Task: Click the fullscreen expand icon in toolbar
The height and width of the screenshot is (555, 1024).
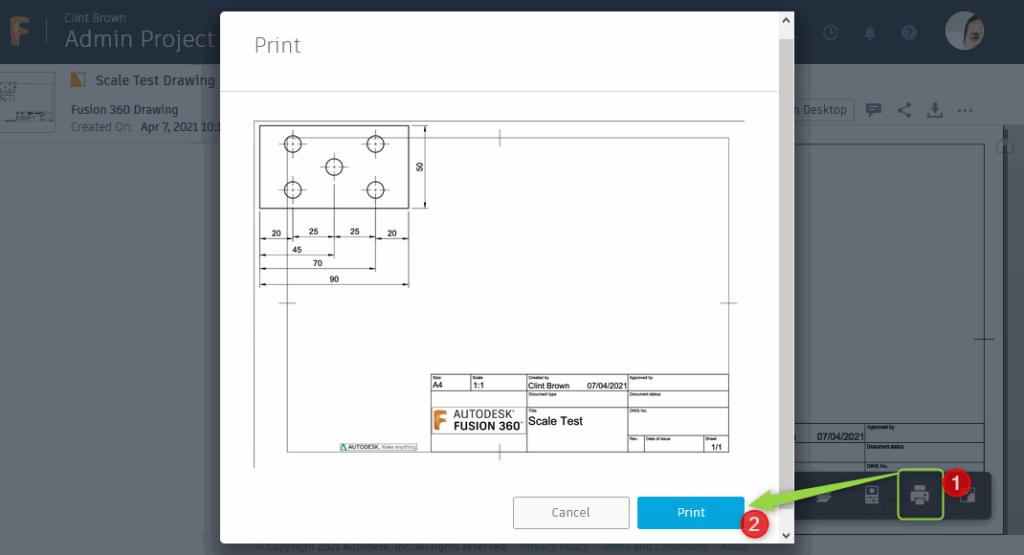Action: tap(967, 496)
